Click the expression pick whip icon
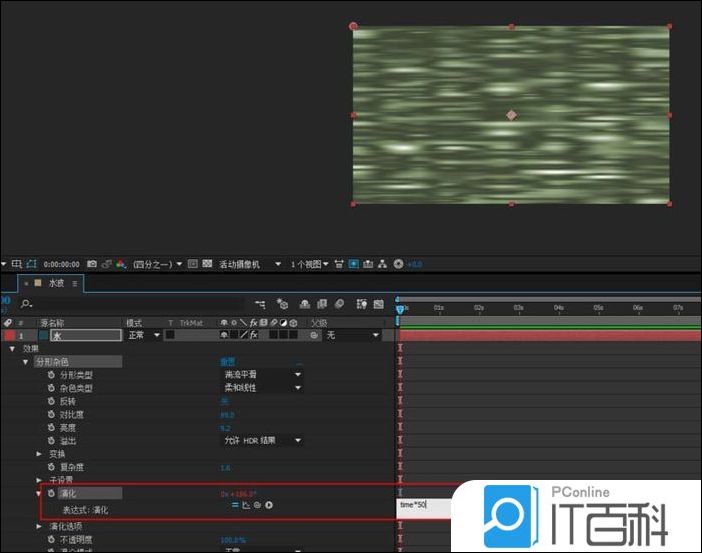The image size is (702, 553). [x=257, y=505]
